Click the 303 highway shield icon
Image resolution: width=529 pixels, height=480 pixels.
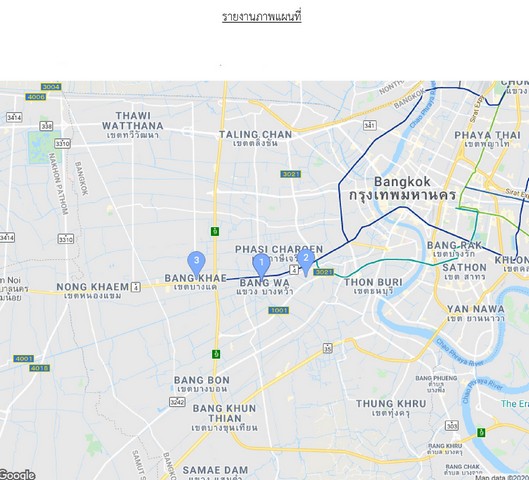(452, 426)
